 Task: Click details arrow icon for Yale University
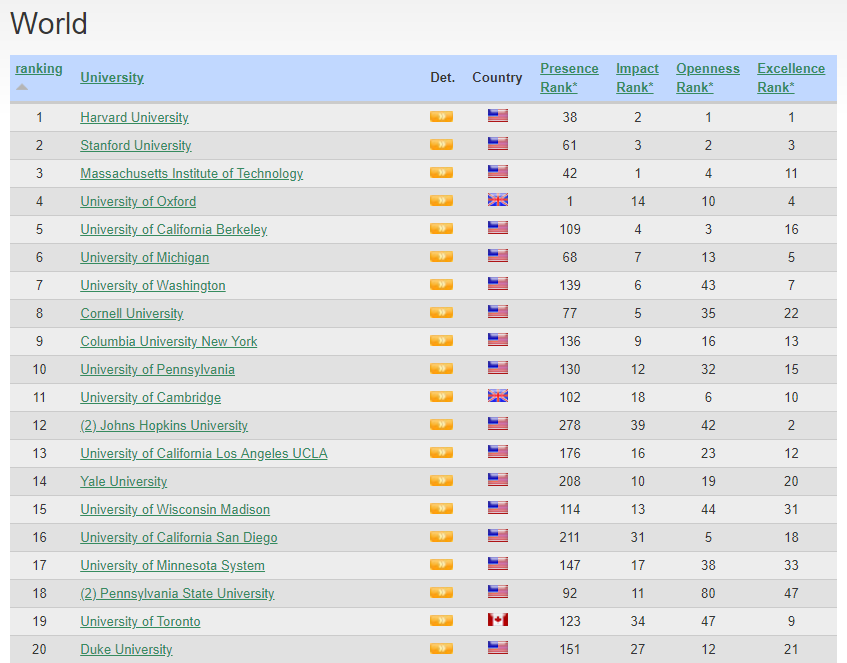pyautogui.click(x=441, y=481)
